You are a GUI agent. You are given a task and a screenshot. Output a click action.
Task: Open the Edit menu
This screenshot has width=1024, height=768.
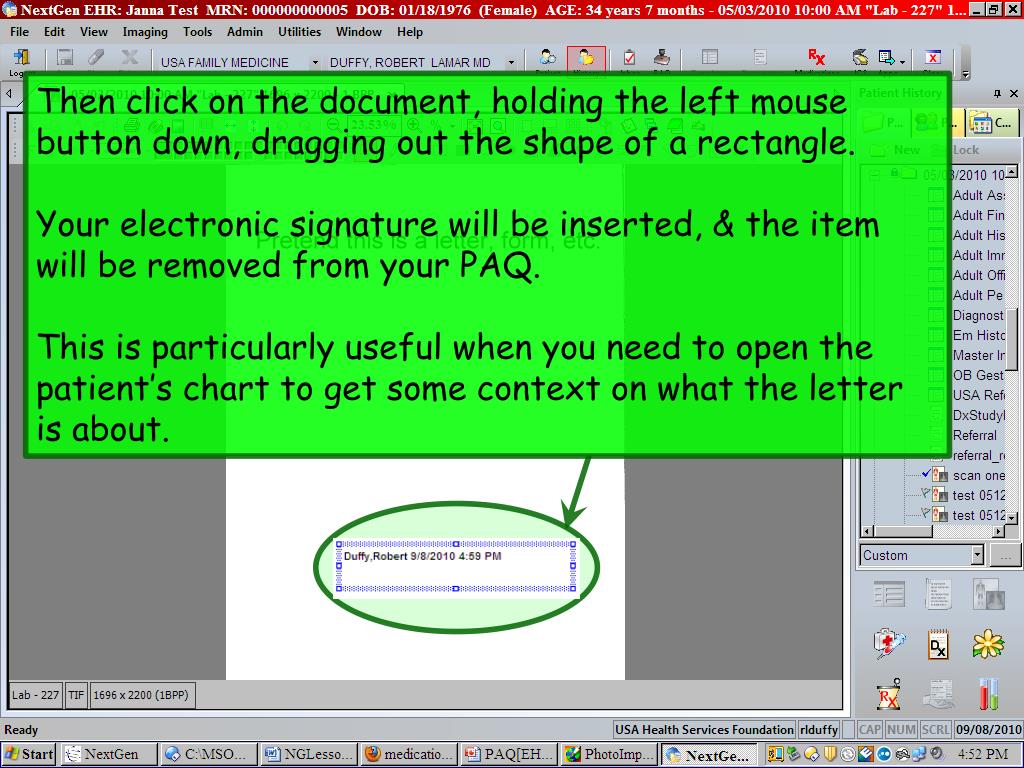54,31
